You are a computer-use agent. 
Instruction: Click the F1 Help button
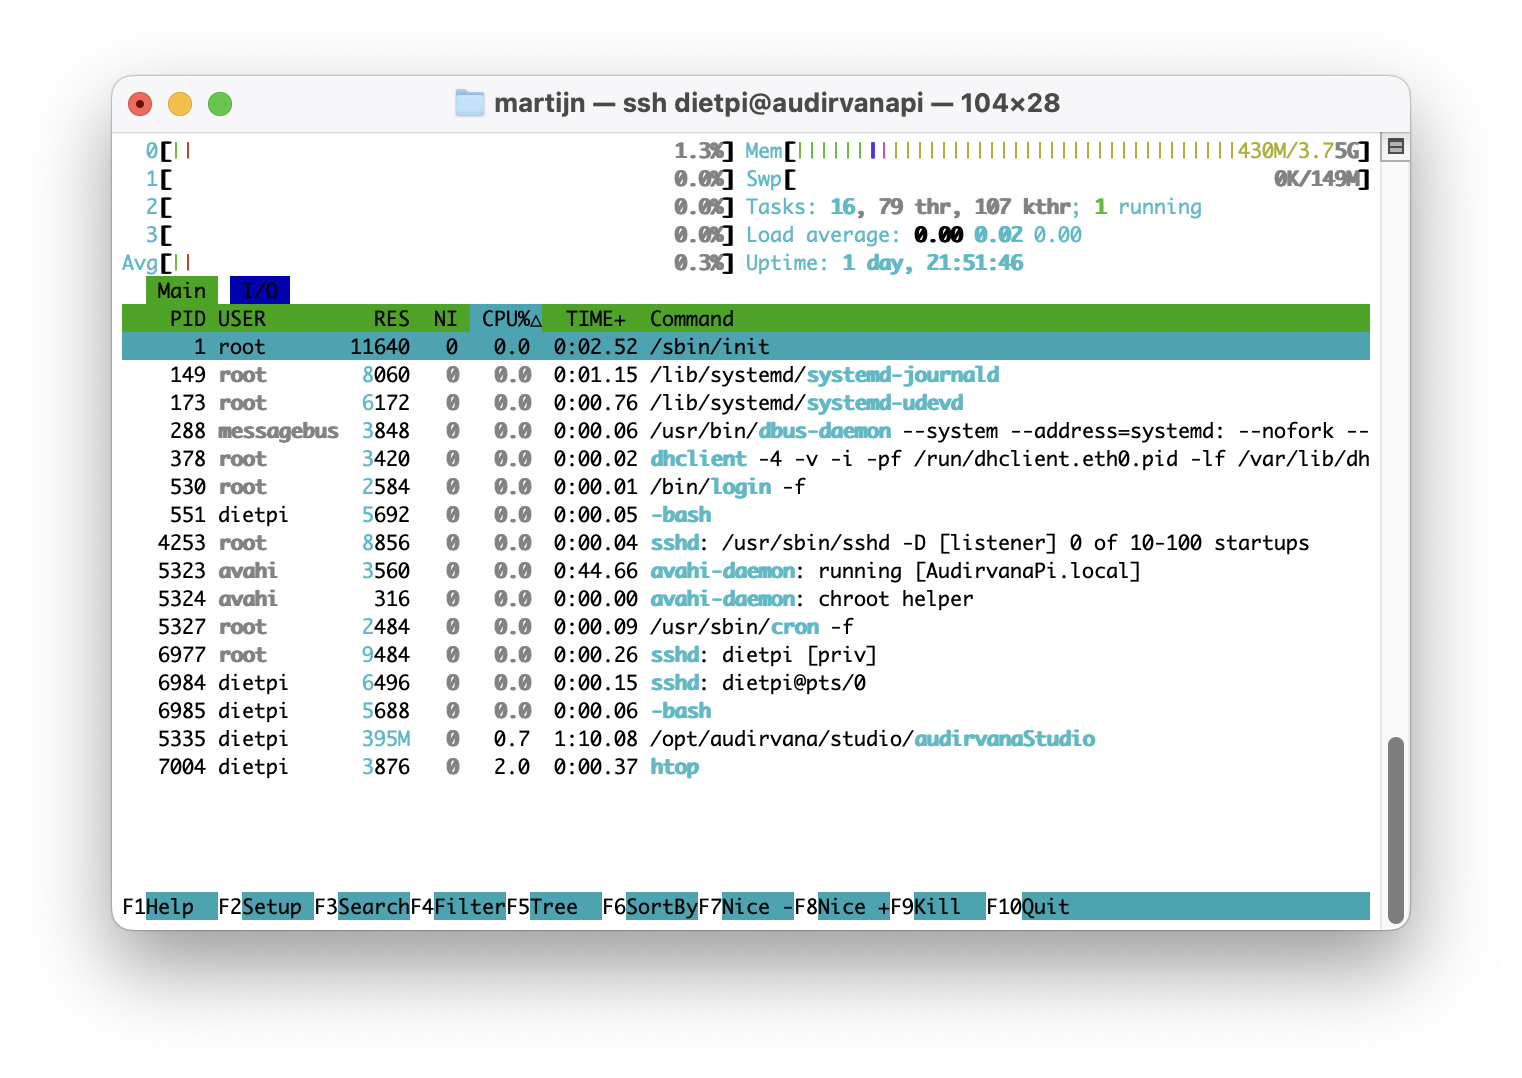pyautogui.click(x=170, y=906)
